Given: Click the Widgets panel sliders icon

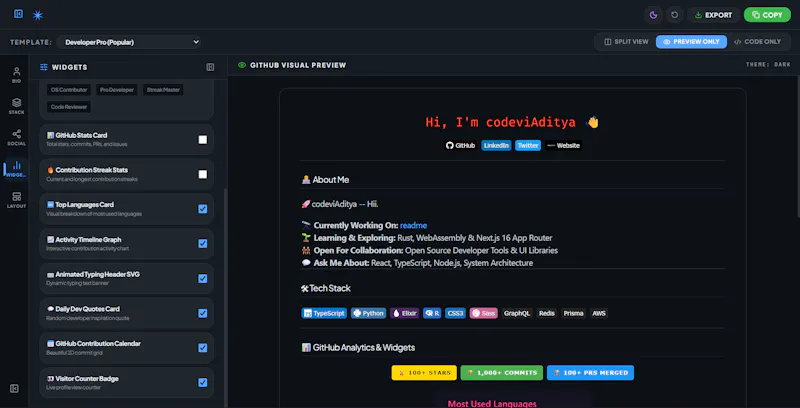Looking at the screenshot, I should tap(44, 67).
